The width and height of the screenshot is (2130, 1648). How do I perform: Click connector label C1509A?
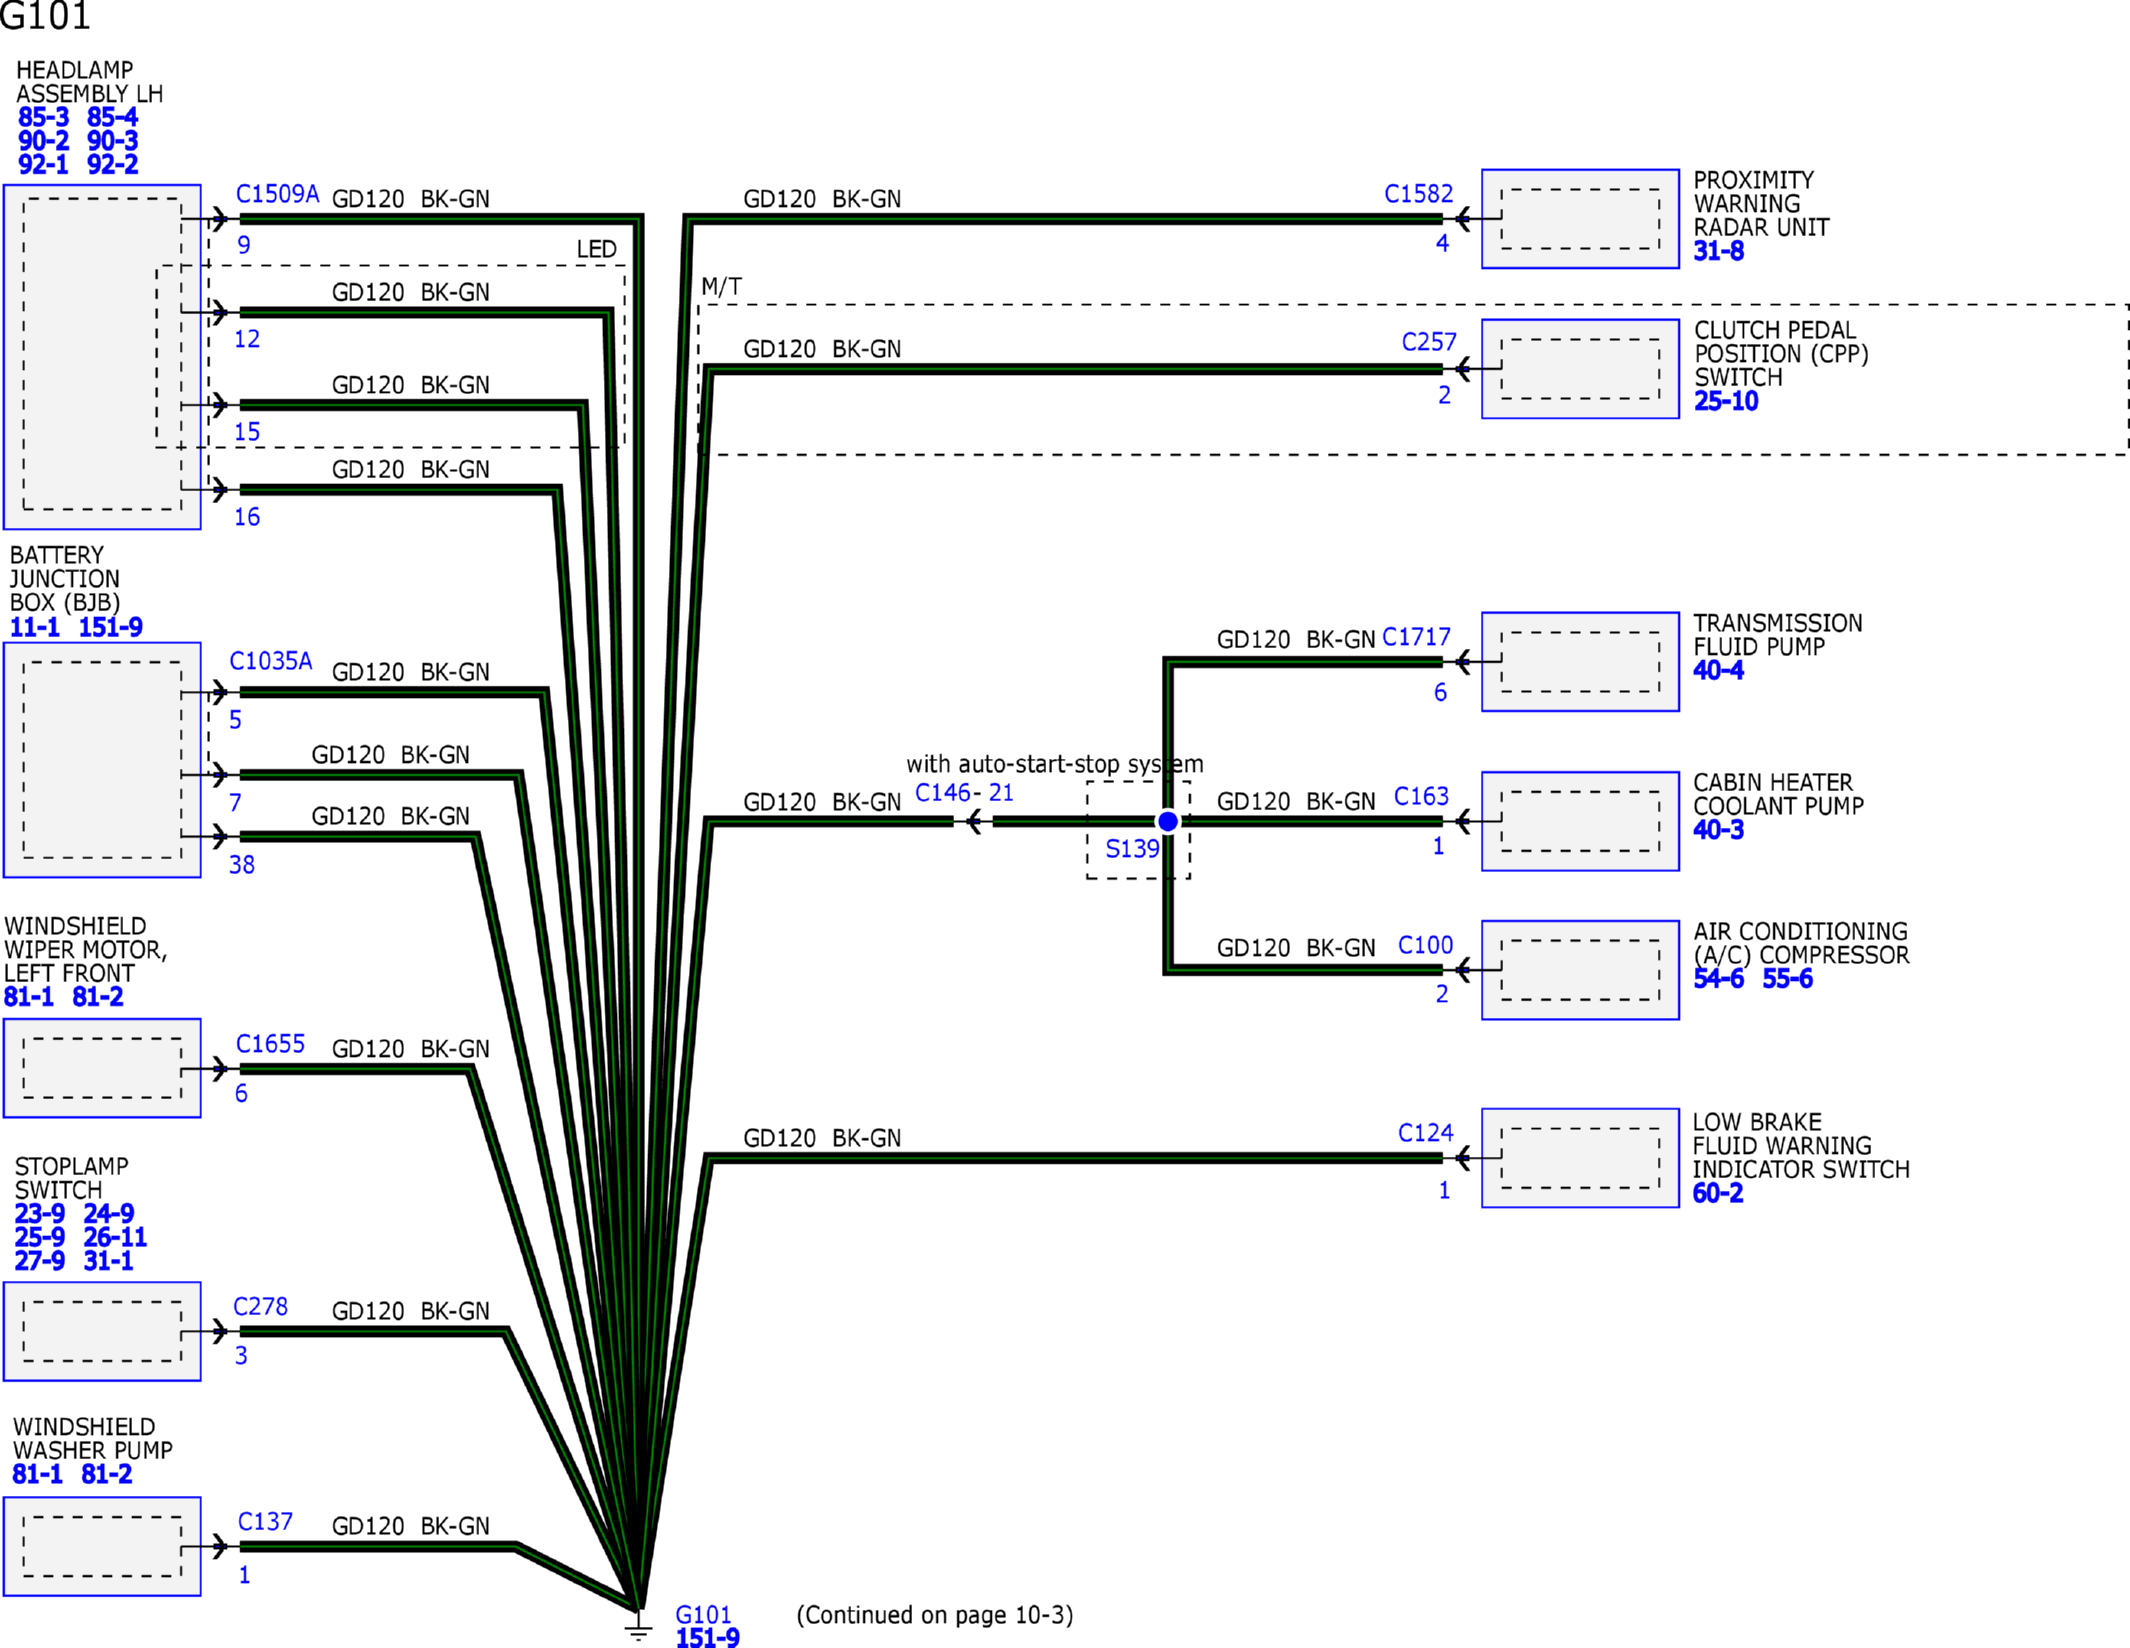point(277,193)
